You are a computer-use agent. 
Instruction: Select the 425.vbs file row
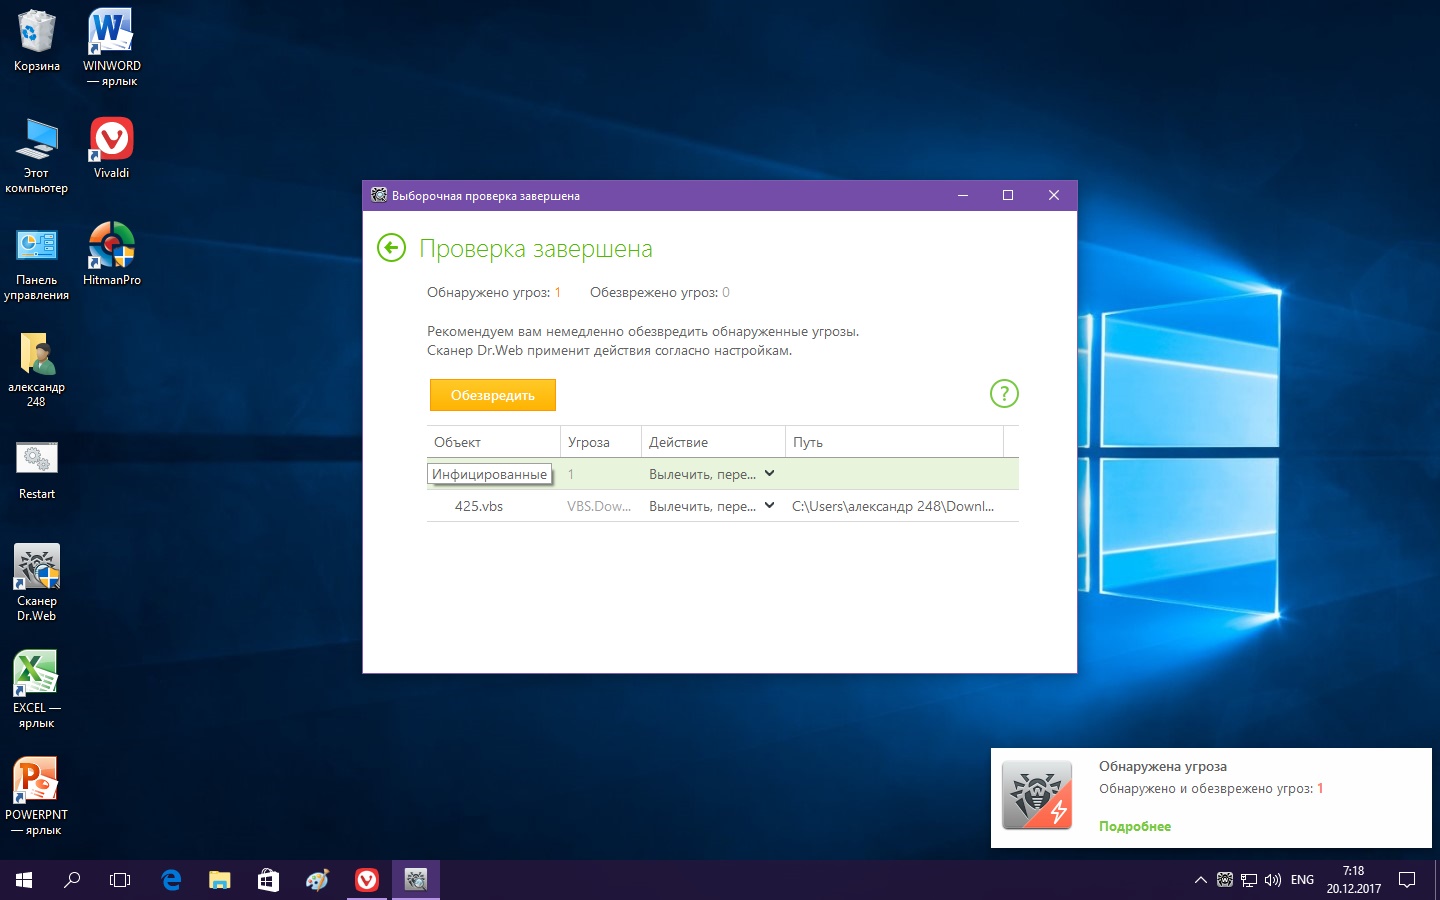[722, 506]
